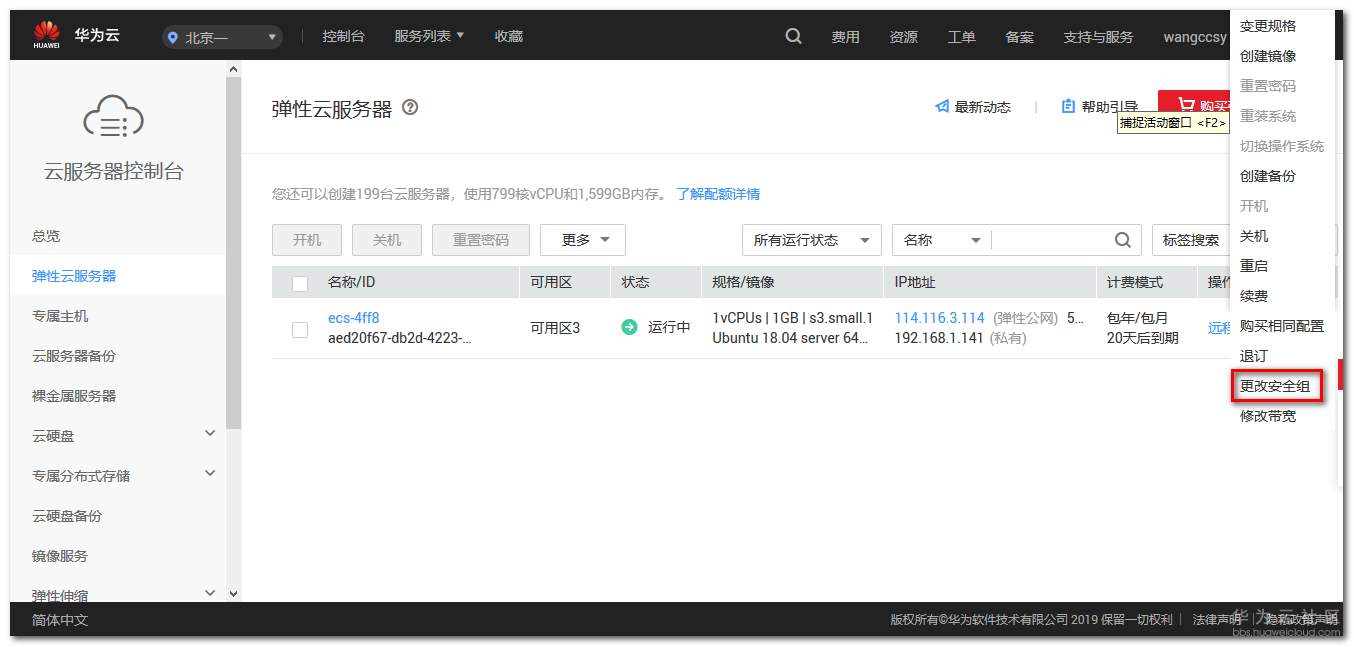Open the 法律声明 footer link
This screenshot has height=647, width=1354.
(x=1217, y=620)
